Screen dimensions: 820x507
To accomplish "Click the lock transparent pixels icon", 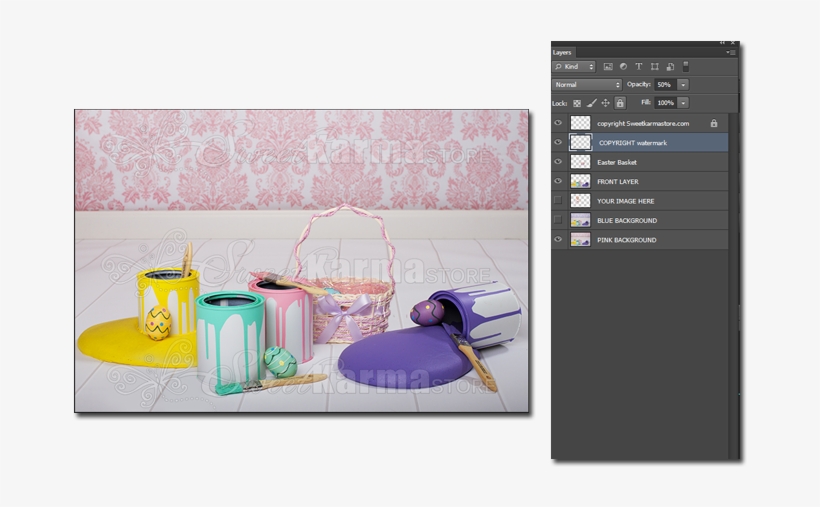I will 577,103.
